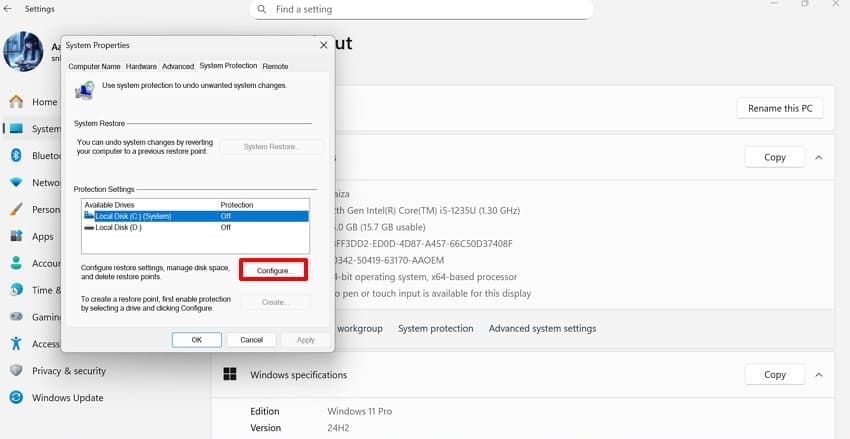The height and width of the screenshot is (439, 850).
Task: Select the System monitor icon in sidebar
Action: 16,129
